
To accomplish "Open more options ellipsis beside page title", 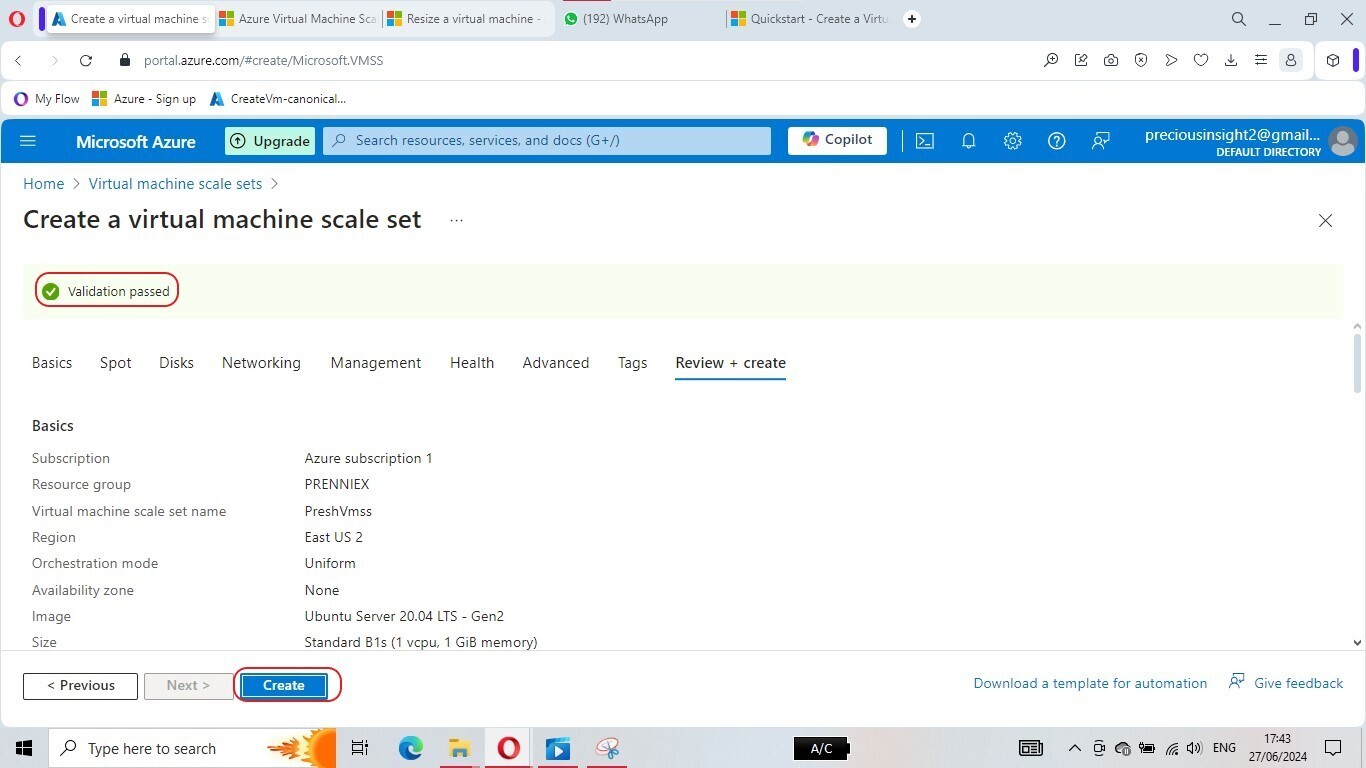I will (456, 220).
